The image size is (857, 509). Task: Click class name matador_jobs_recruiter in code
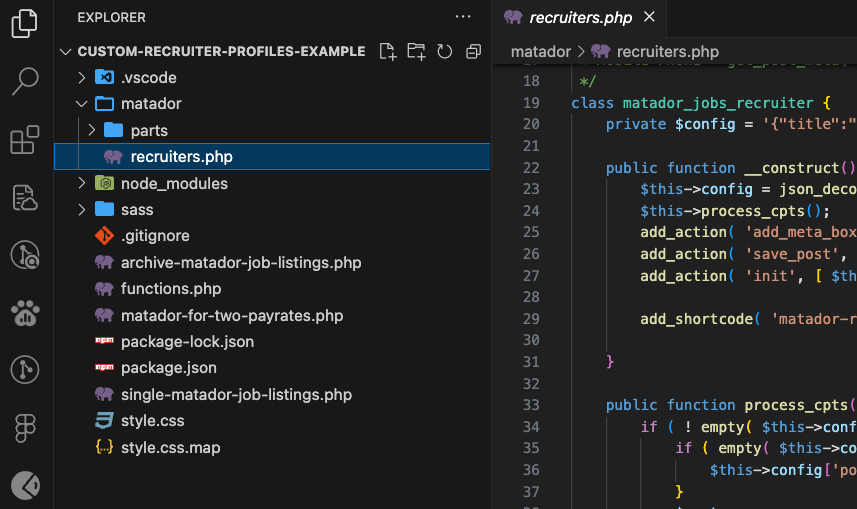[718, 103]
